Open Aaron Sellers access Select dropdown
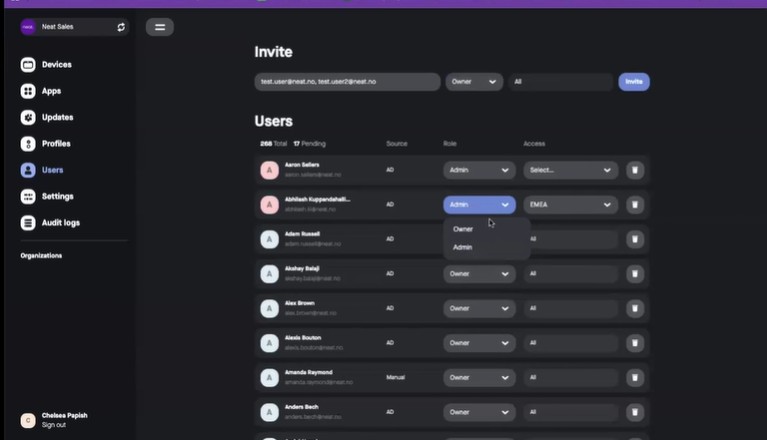This screenshot has width=767, height=440. 571,170
